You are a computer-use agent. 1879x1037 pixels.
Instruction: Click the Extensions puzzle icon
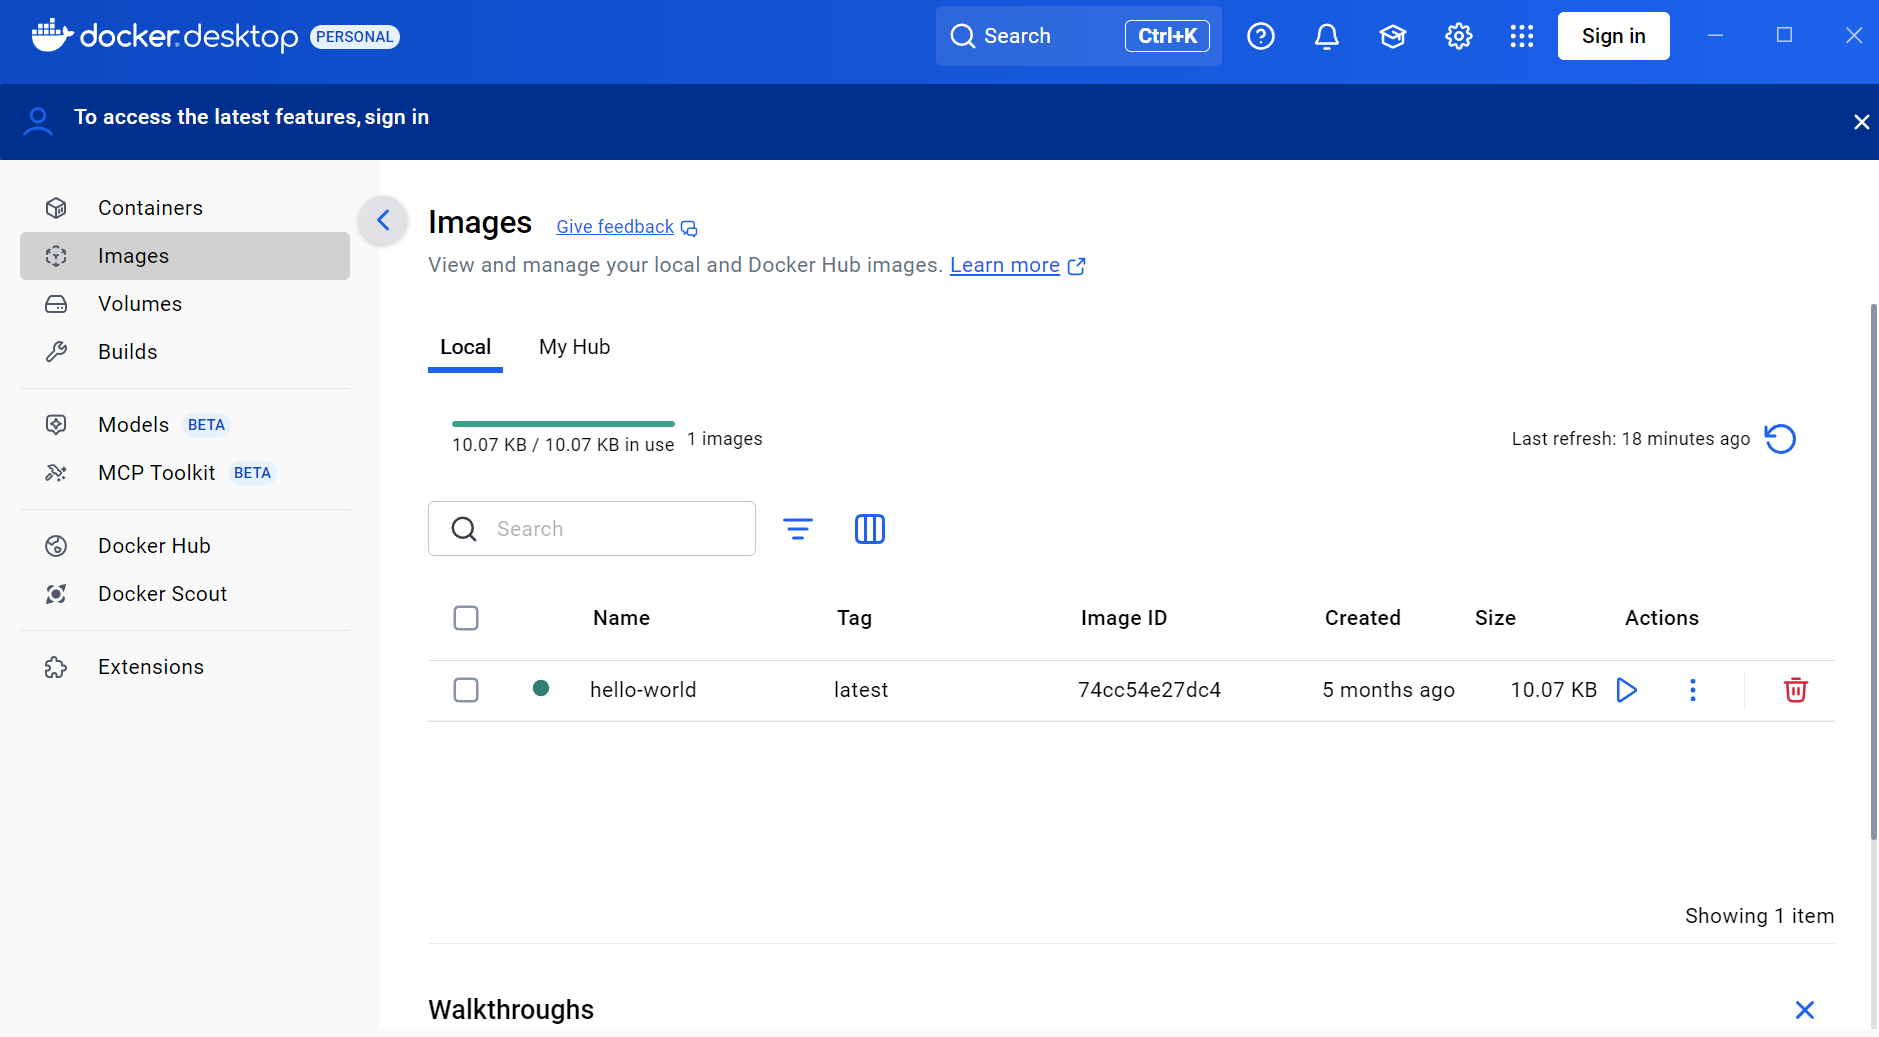[x=56, y=667]
